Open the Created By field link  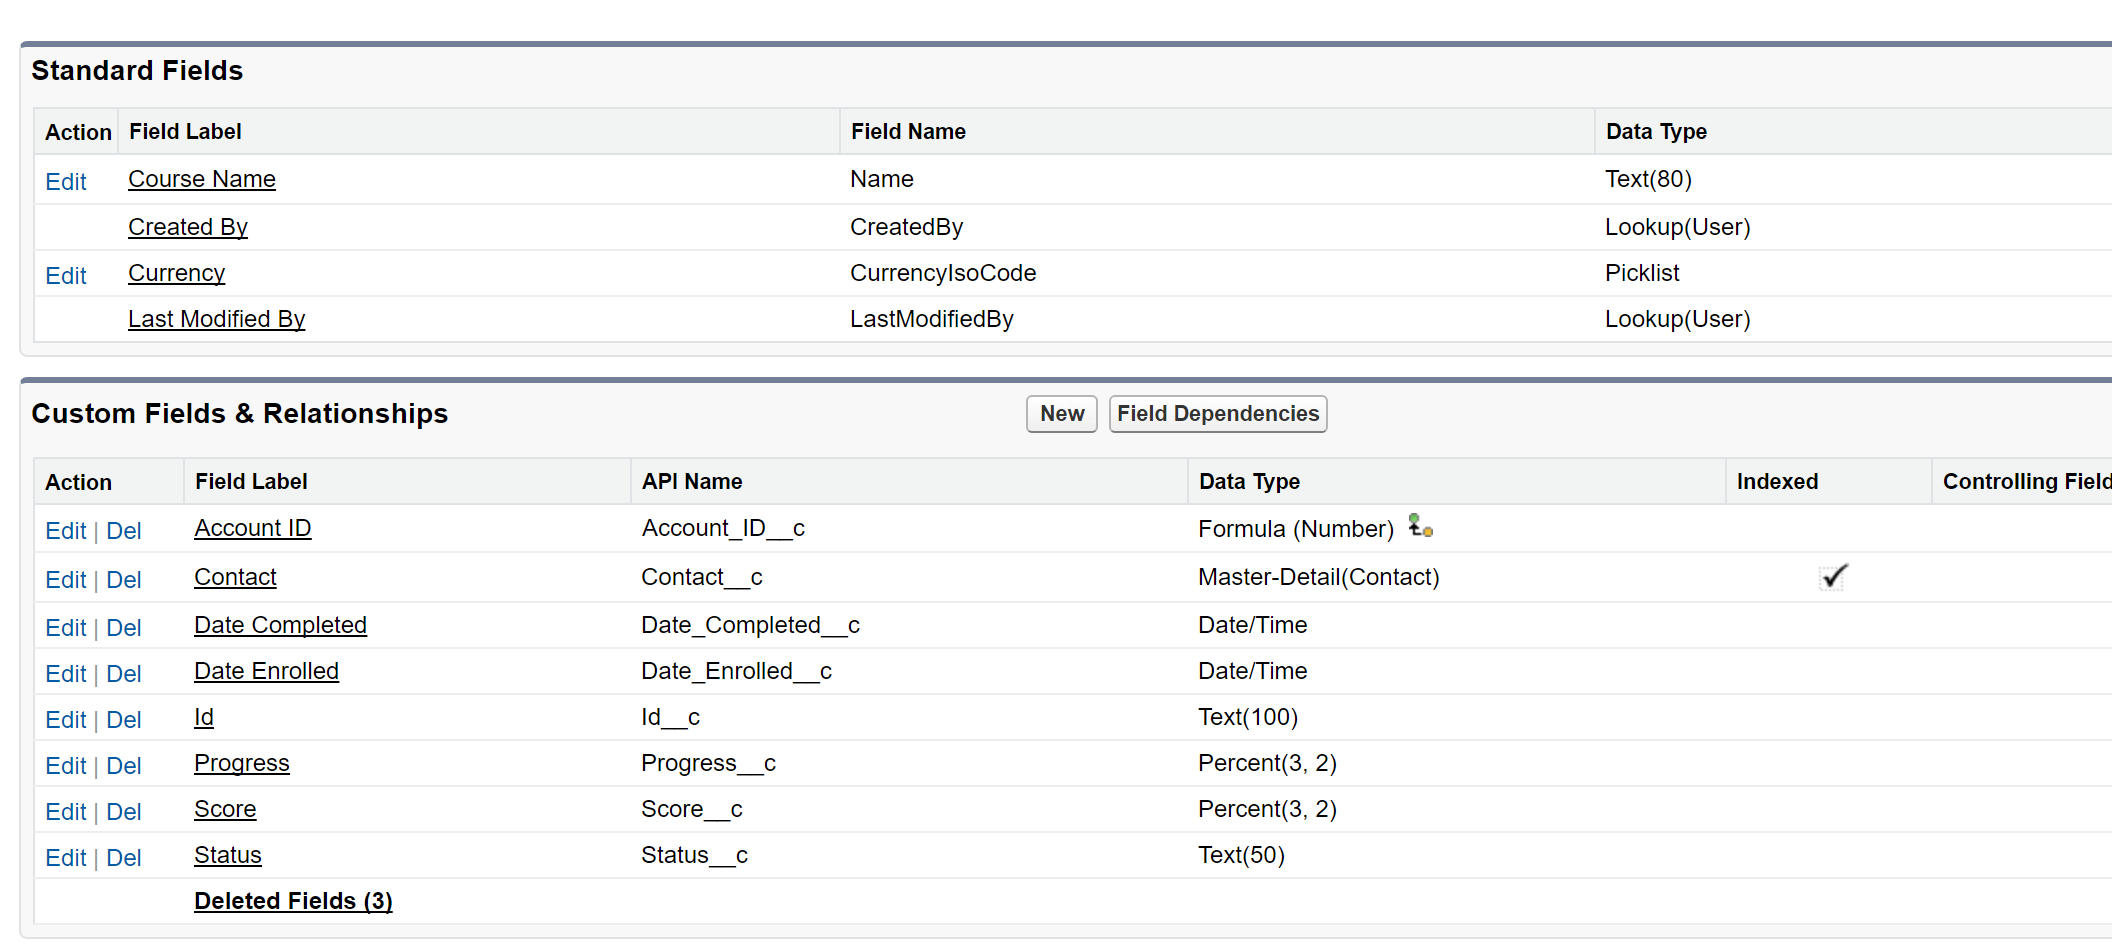coord(188,227)
